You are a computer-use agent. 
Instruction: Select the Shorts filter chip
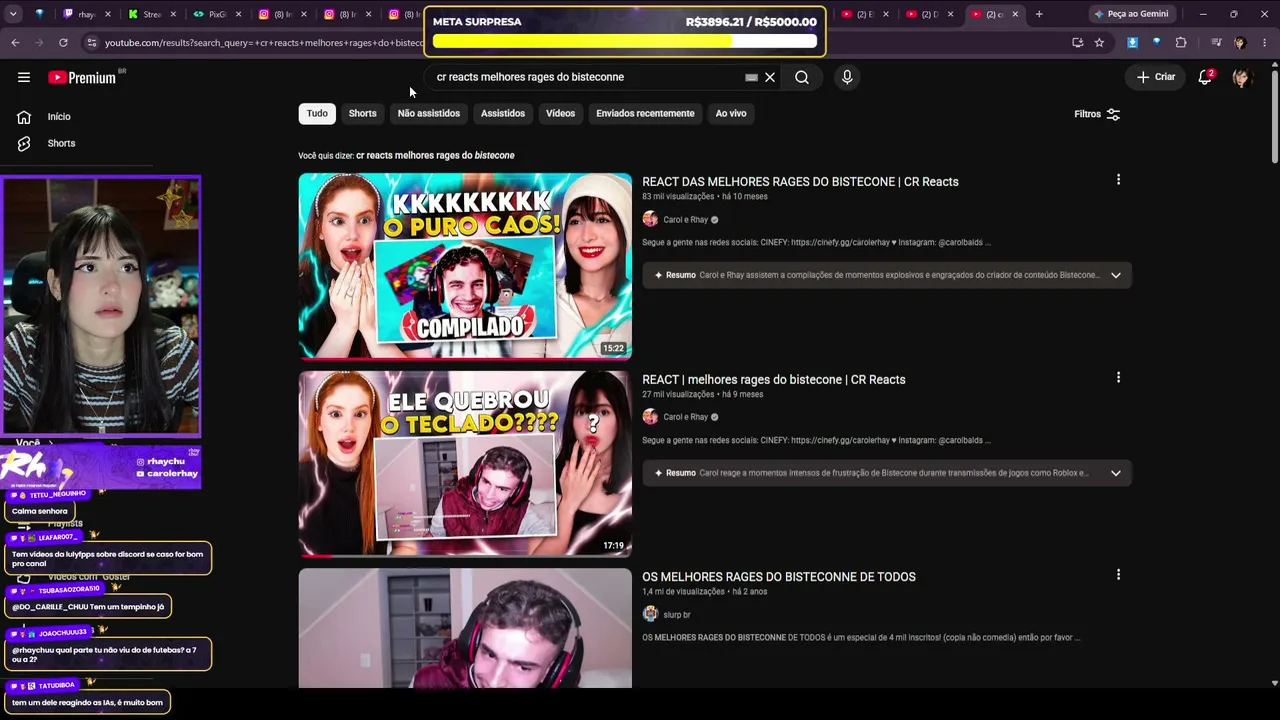(363, 113)
